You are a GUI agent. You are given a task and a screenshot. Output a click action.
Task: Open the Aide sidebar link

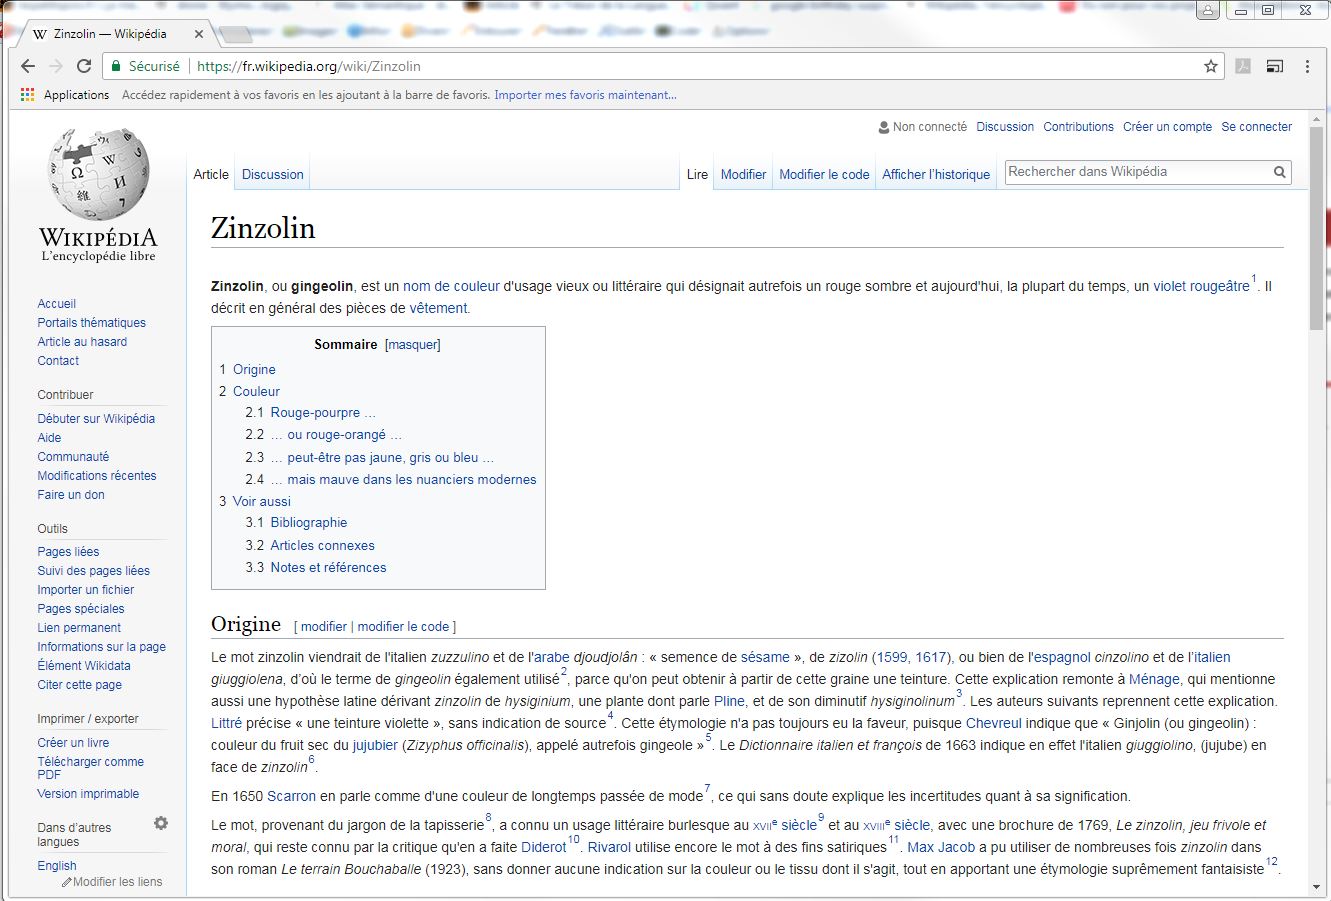(x=49, y=438)
